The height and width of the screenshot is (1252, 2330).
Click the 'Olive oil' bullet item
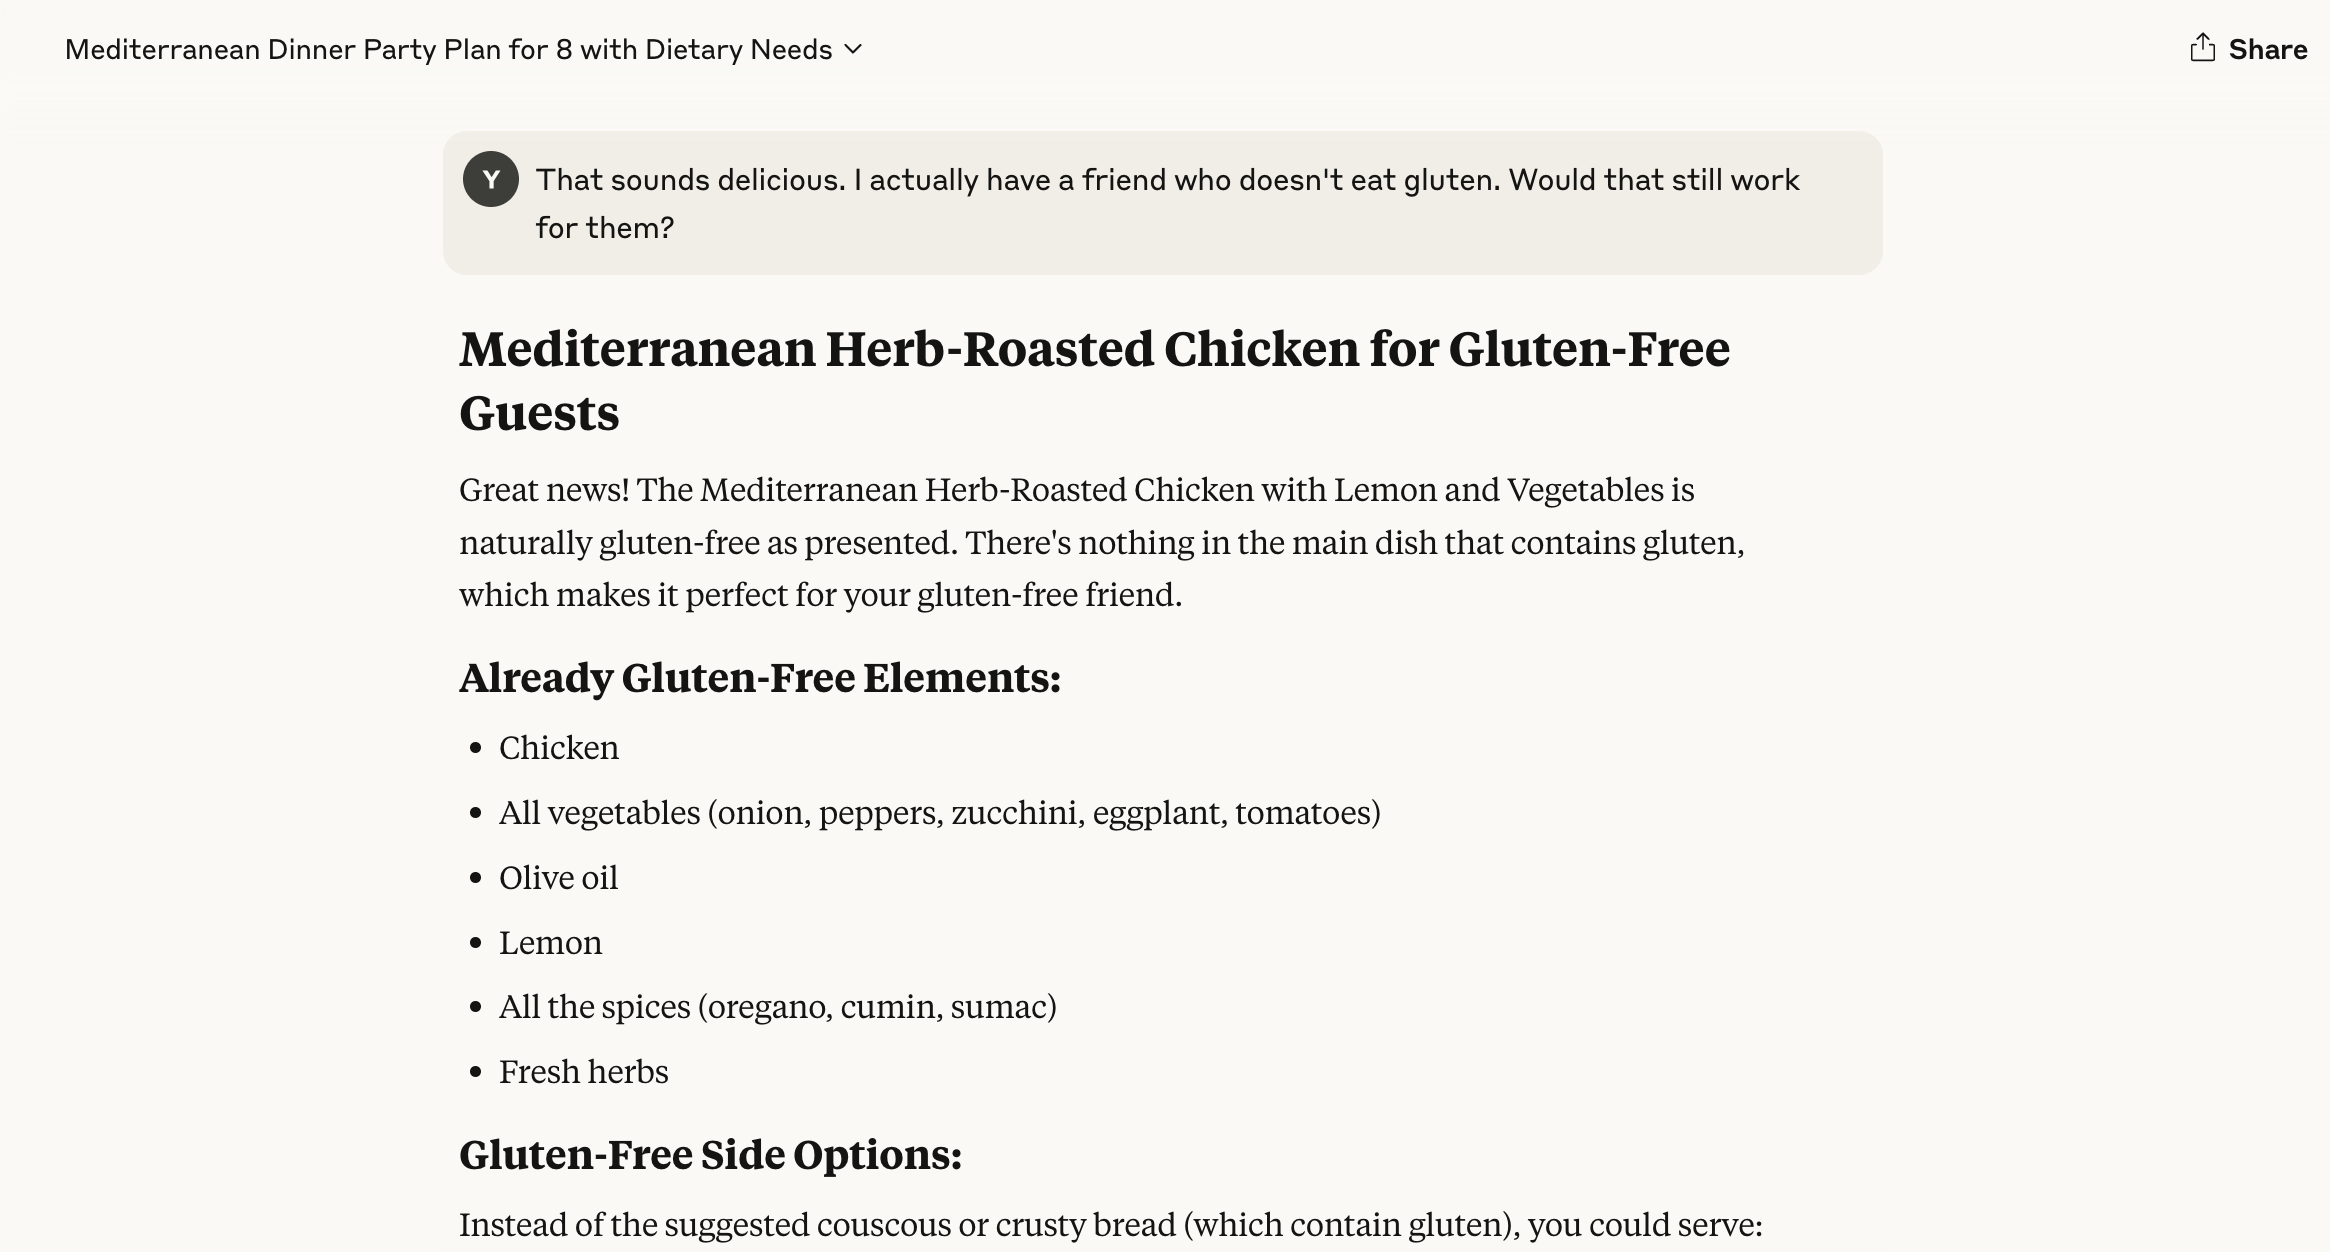pyautogui.click(x=558, y=877)
